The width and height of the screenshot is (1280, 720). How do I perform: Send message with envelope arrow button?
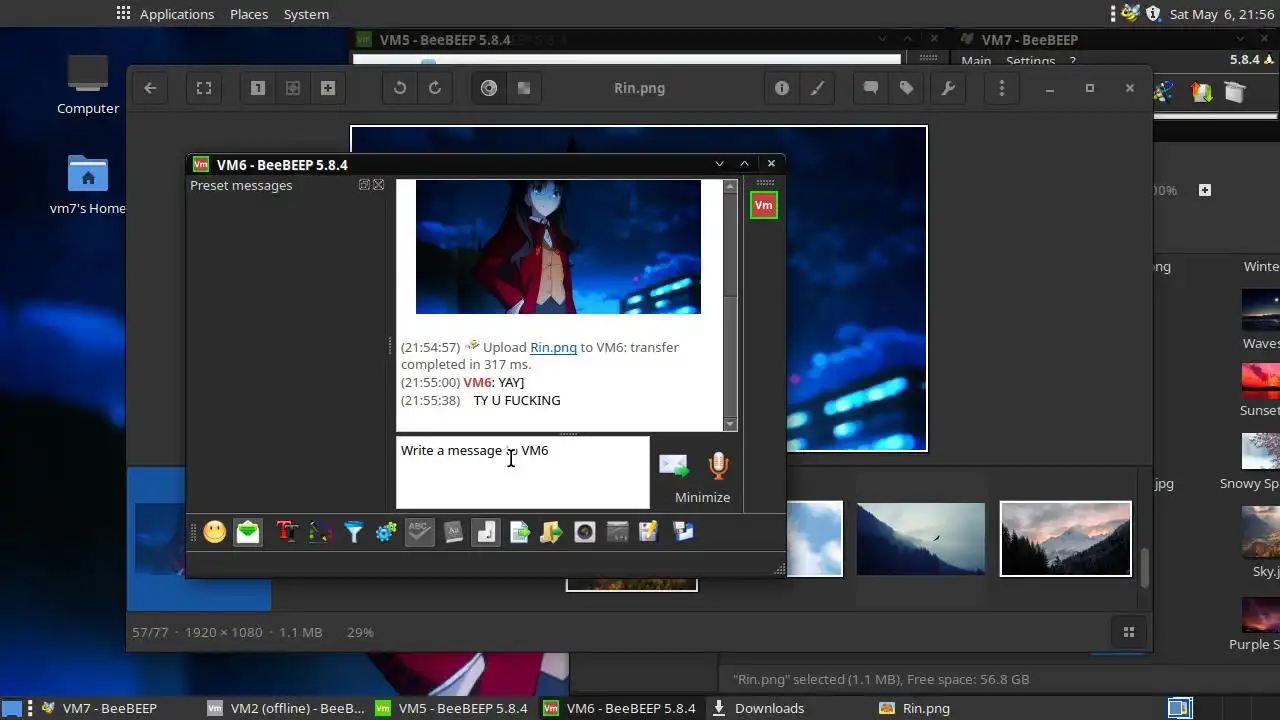click(x=674, y=466)
